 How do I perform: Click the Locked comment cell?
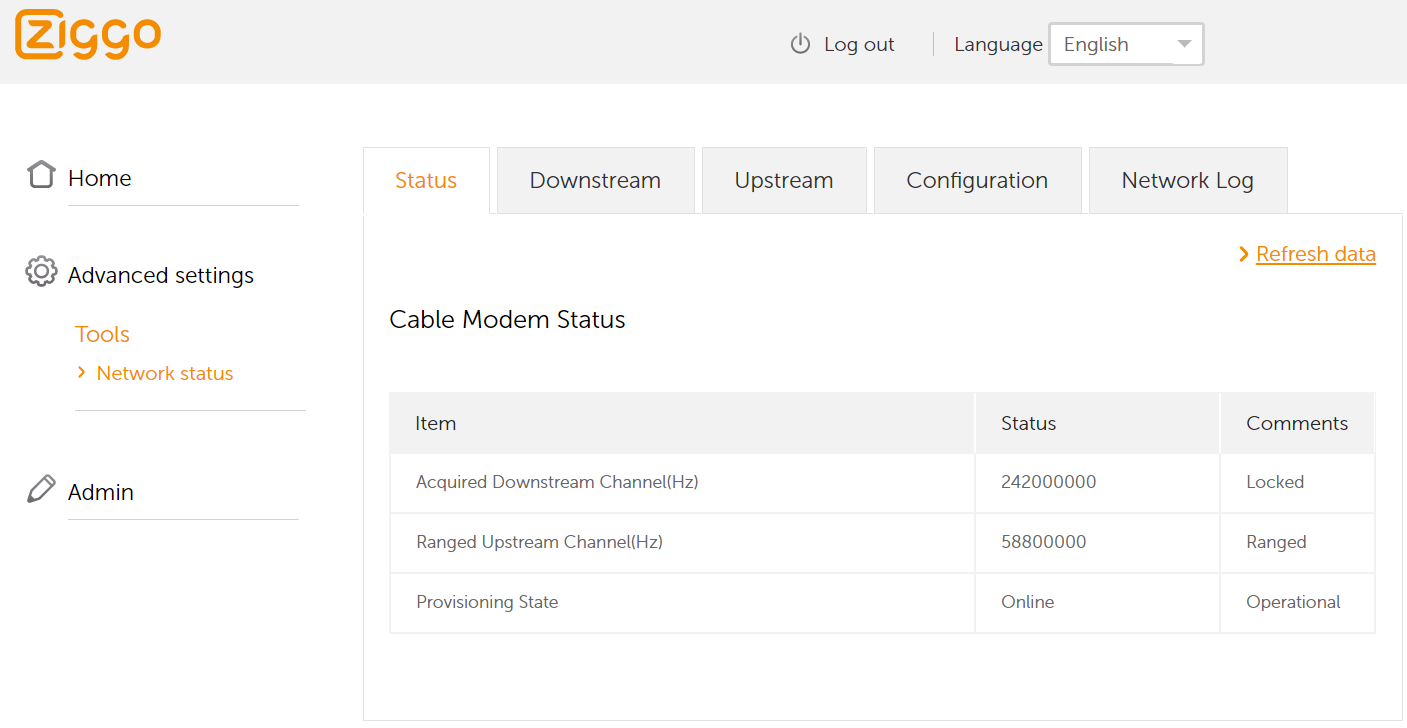(x=1297, y=482)
